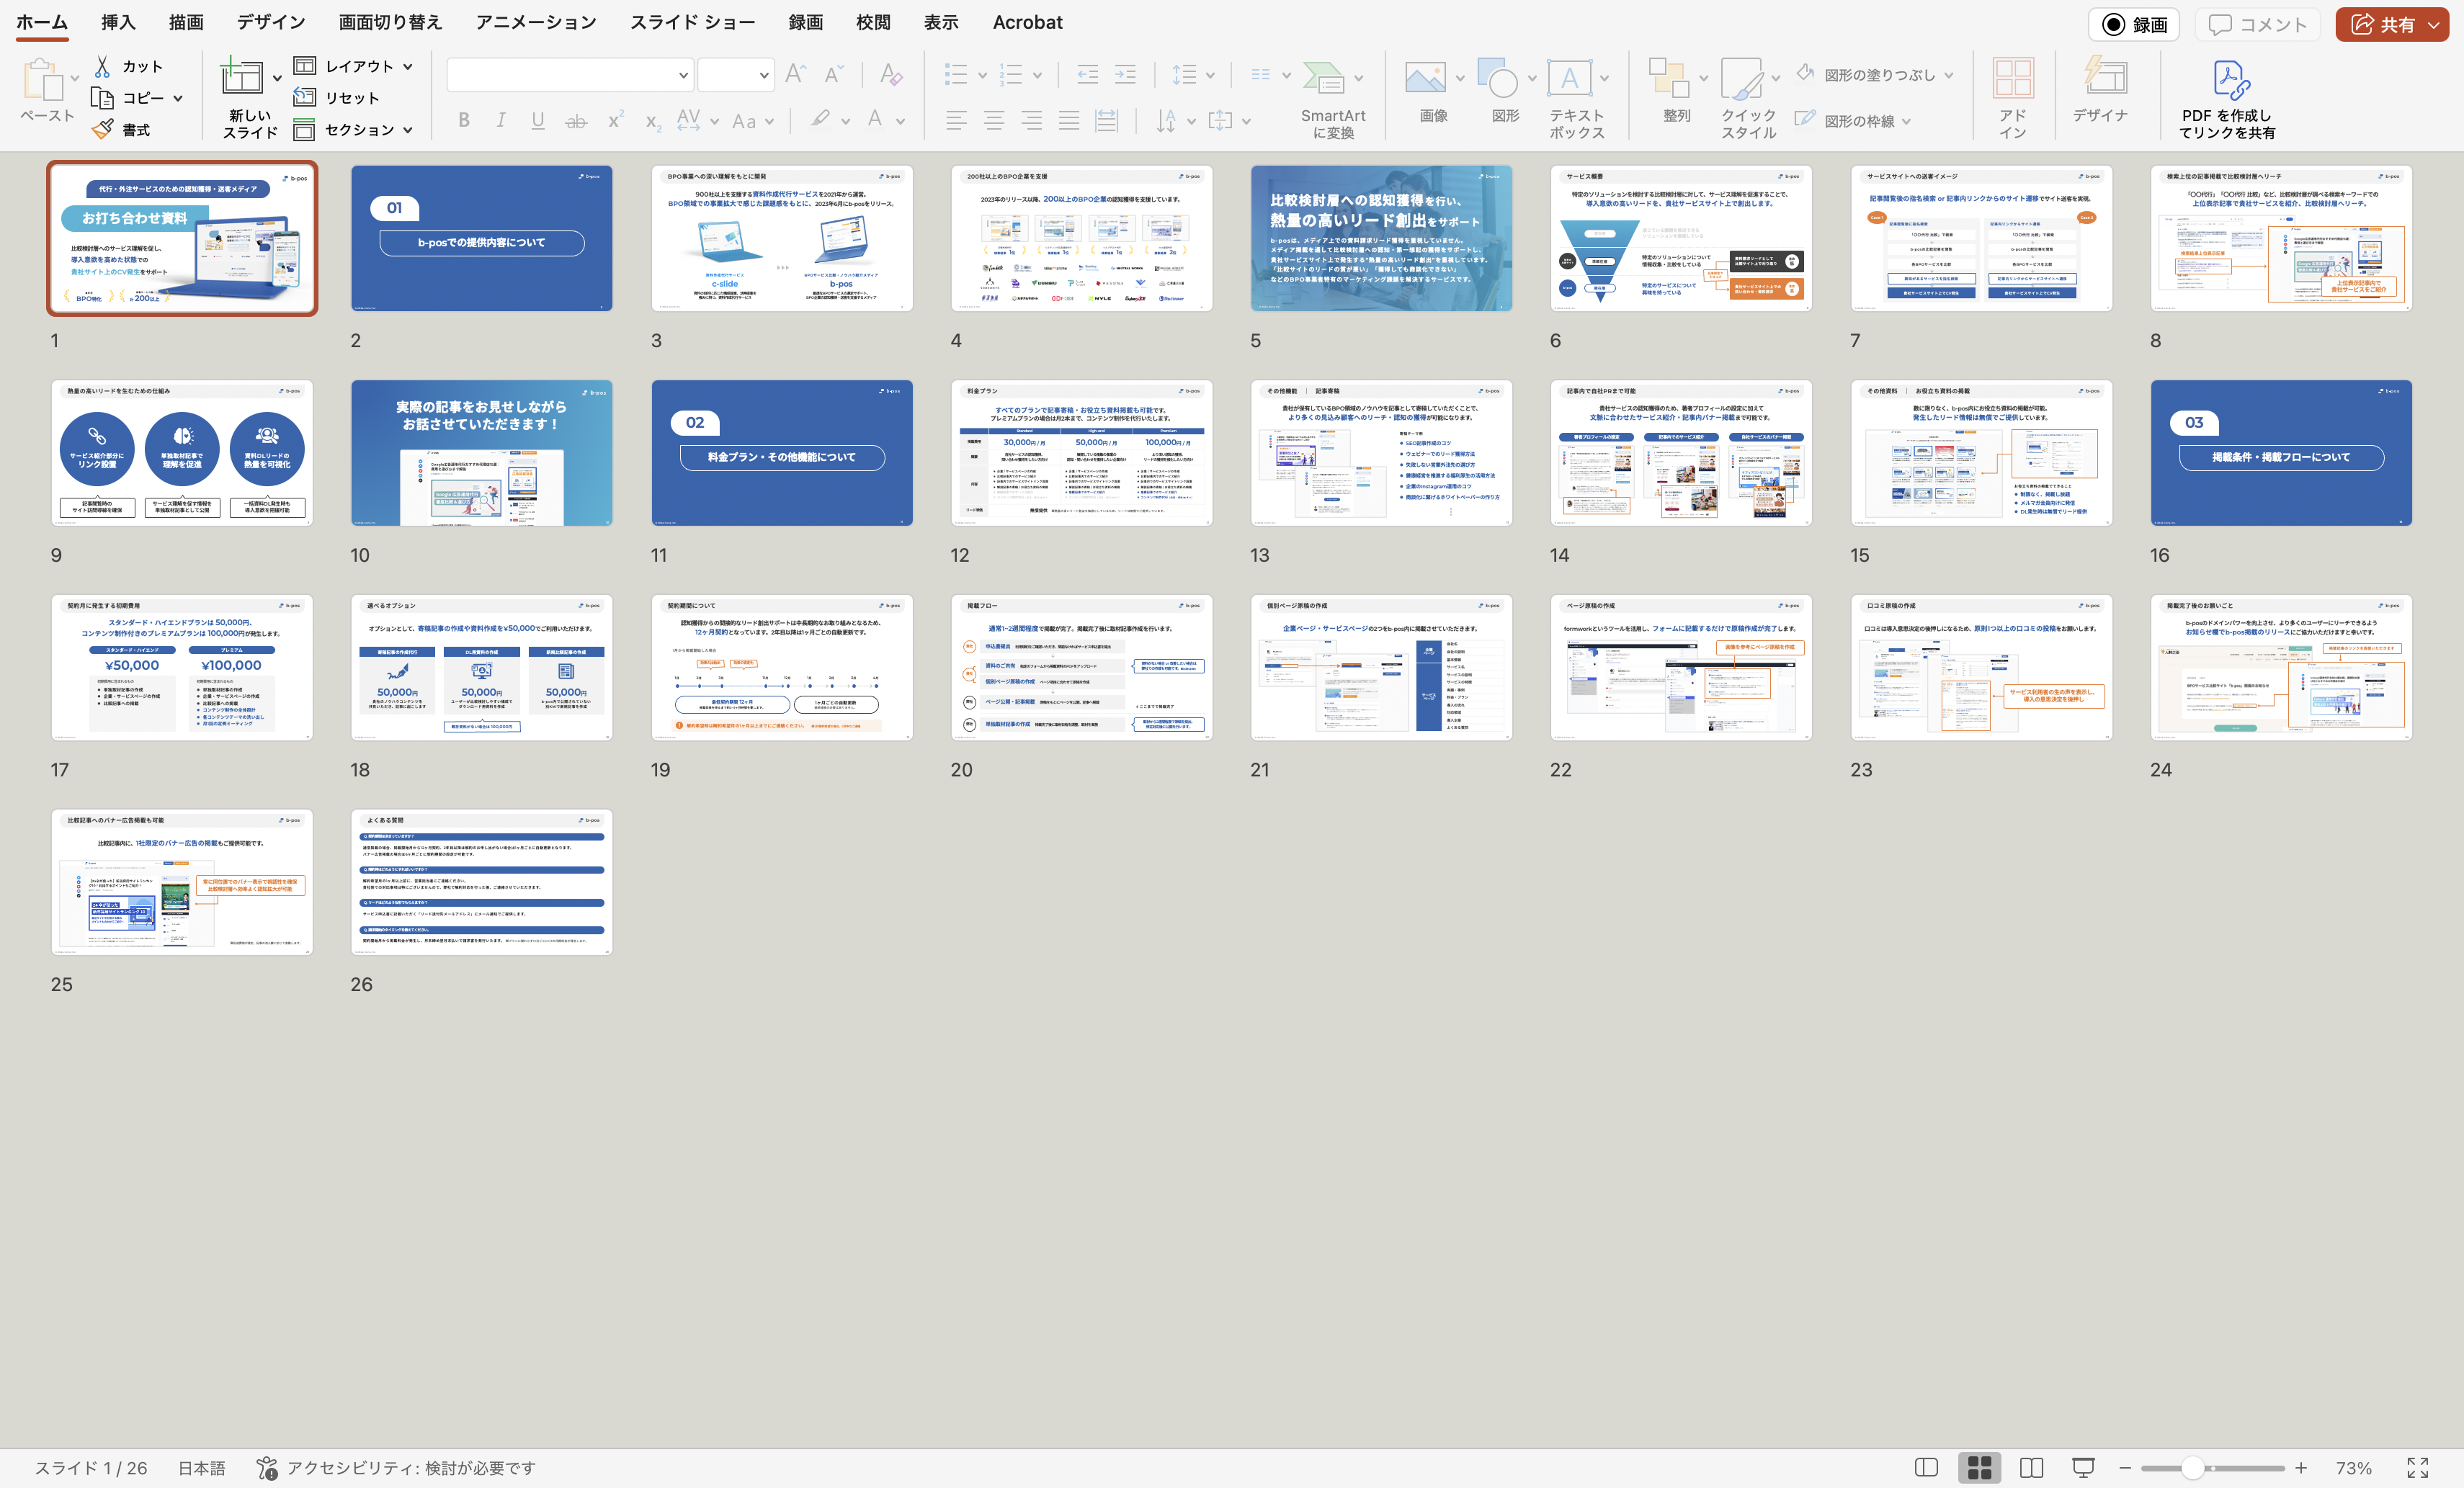The height and width of the screenshot is (1488, 2464).
Task: Insert a picture with 画像 icon
Action: point(1425,79)
